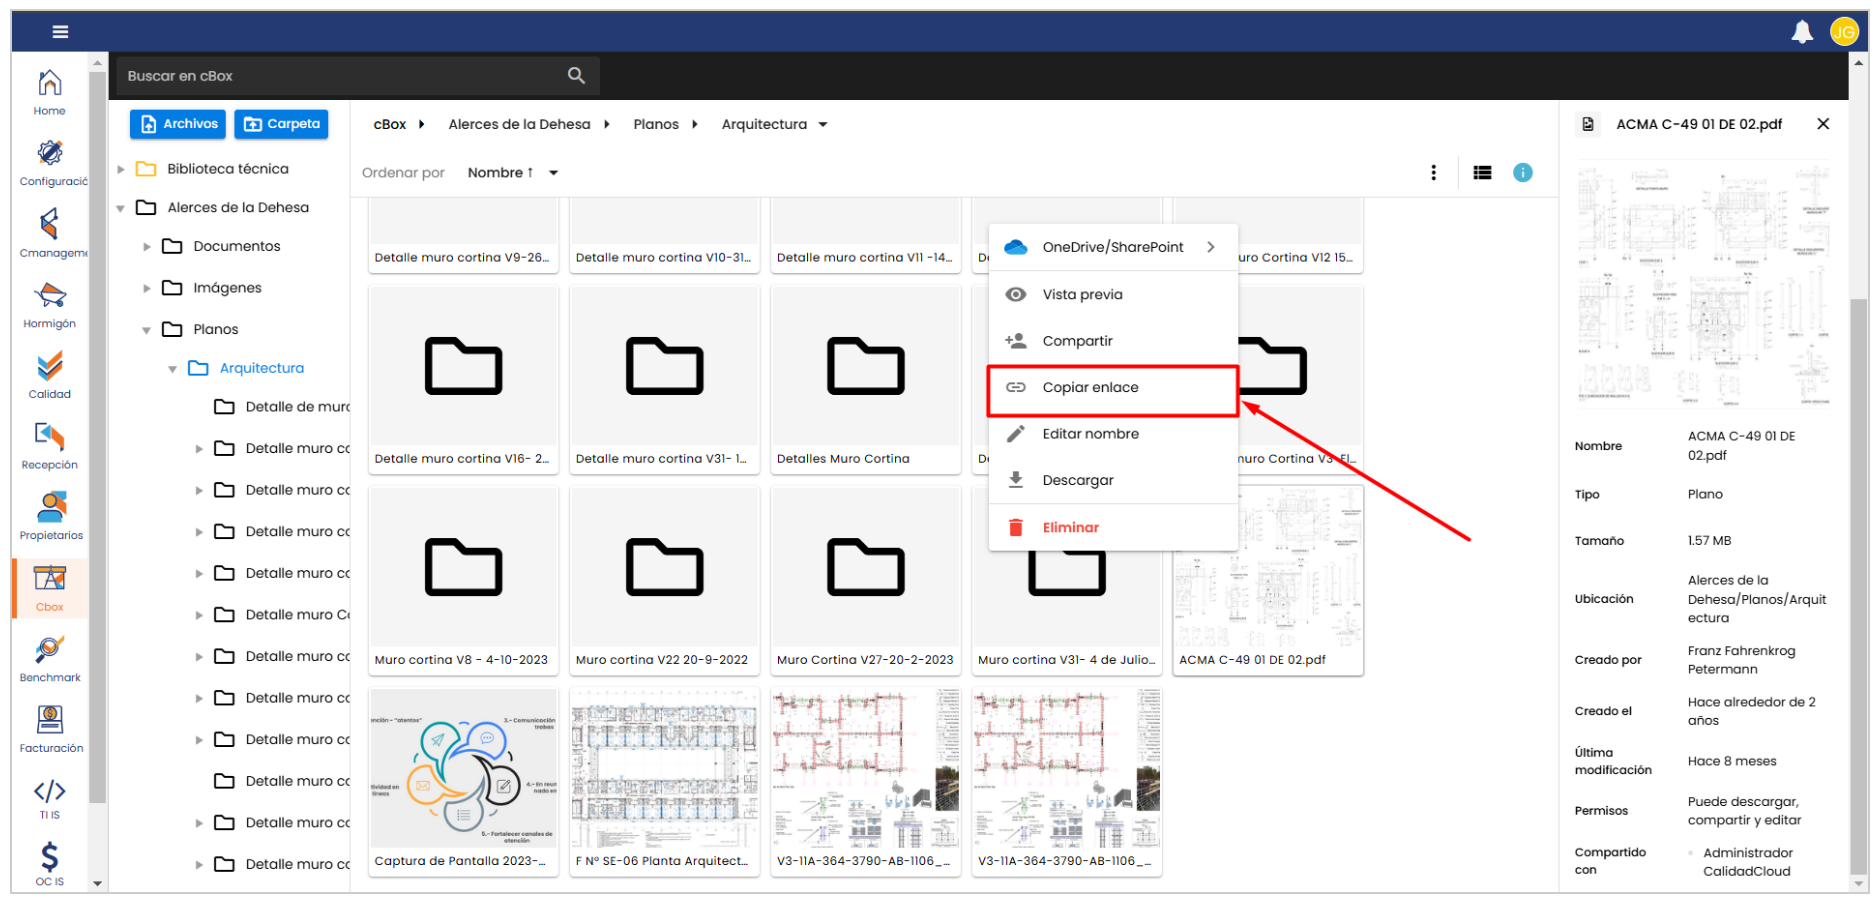Open Arquitectura breadcrumb dropdown arrow
The width and height of the screenshot is (1876, 900).
click(x=823, y=125)
